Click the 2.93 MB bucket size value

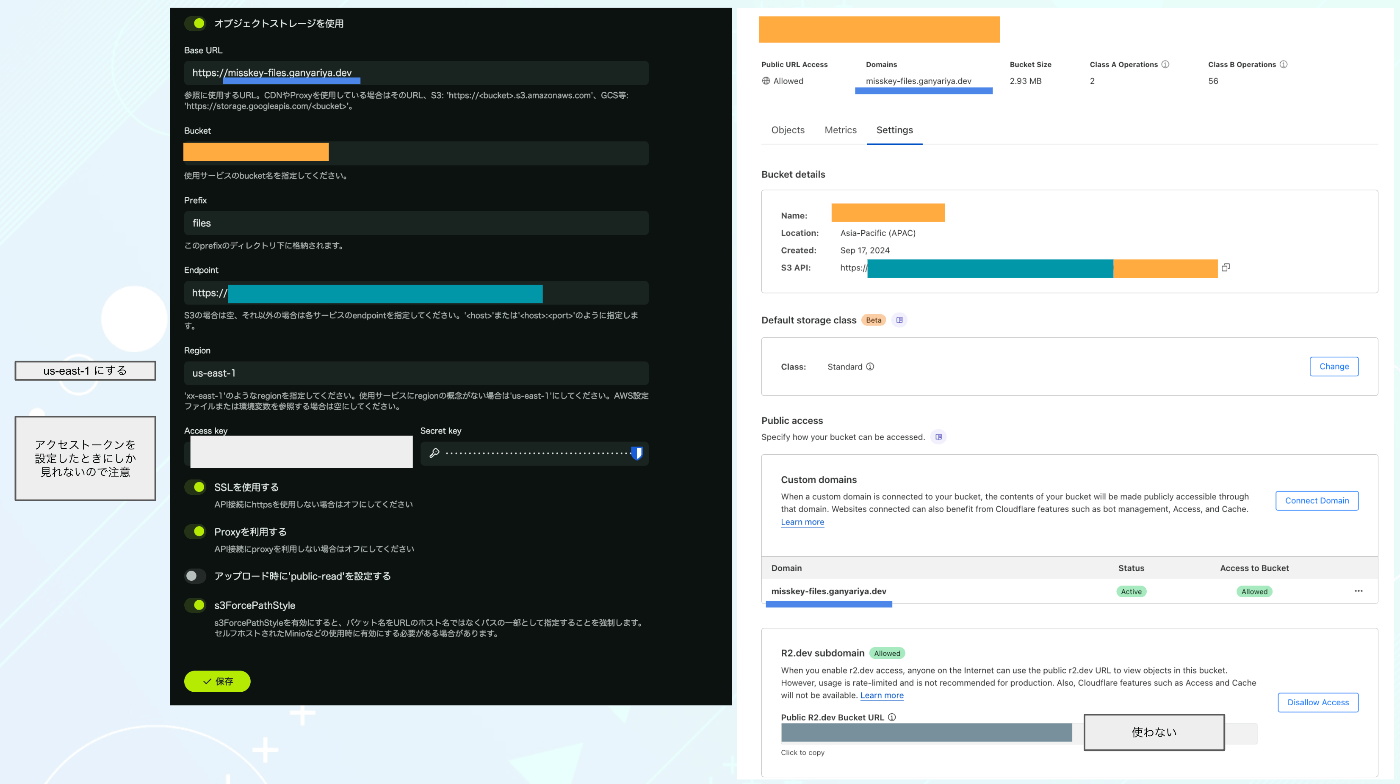tap(1025, 81)
